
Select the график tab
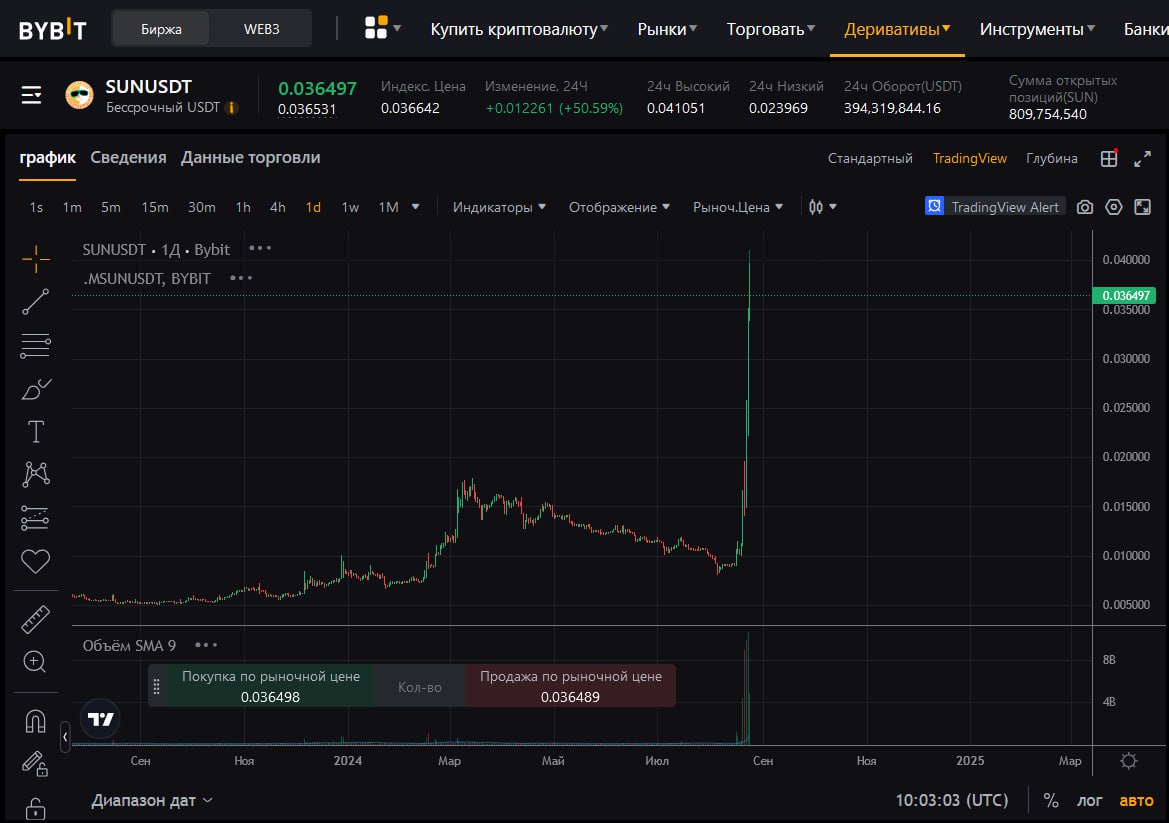(x=48, y=157)
